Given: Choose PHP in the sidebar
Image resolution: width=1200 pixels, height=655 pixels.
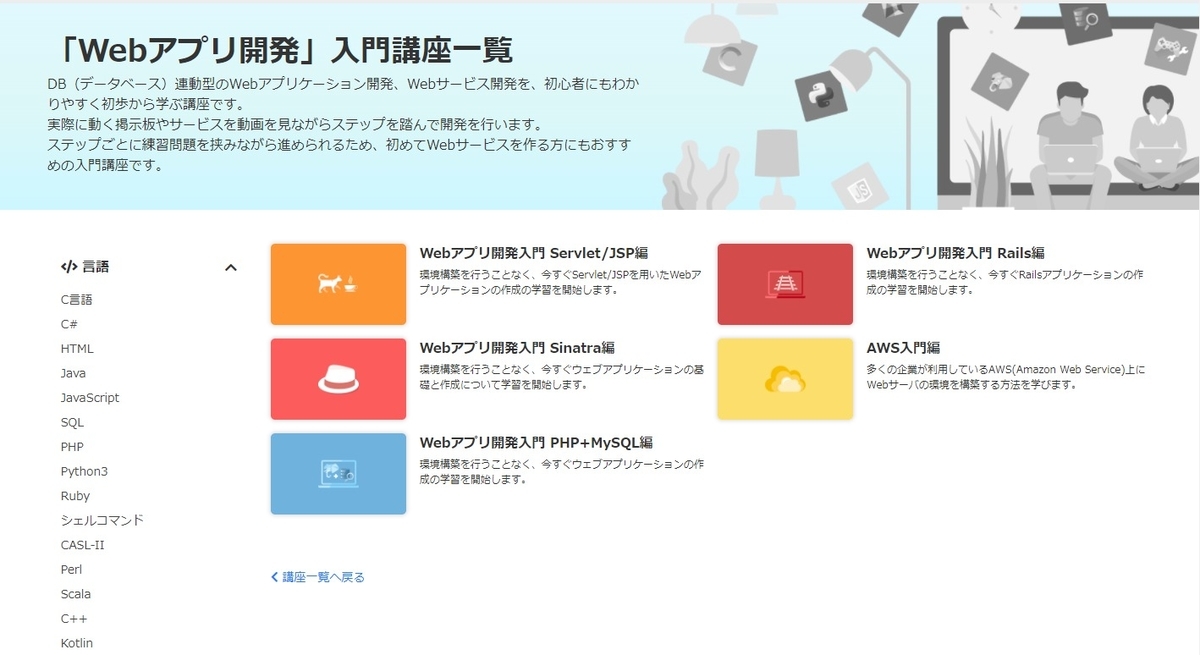Looking at the screenshot, I should click(x=72, y=446).
